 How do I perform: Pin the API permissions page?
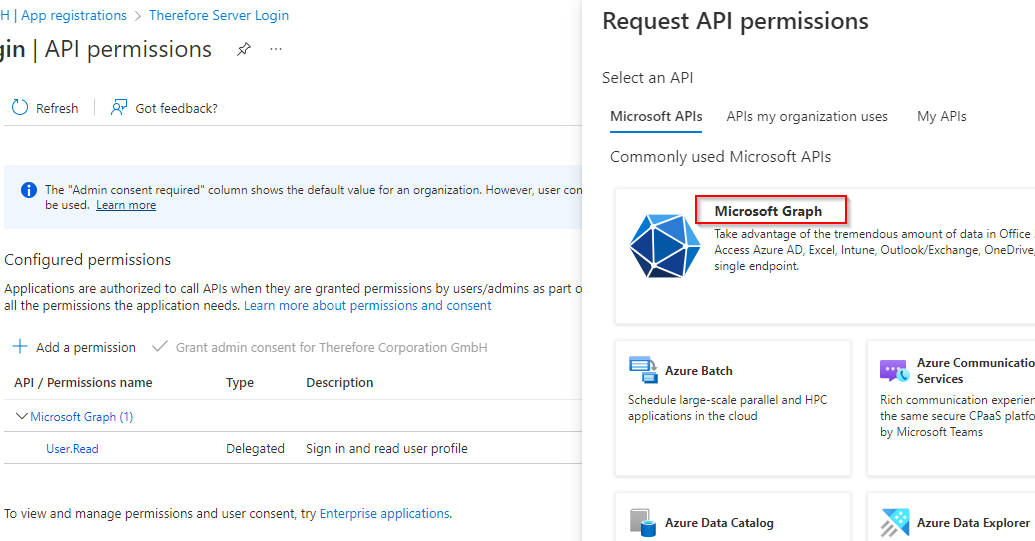click(244, 49)
